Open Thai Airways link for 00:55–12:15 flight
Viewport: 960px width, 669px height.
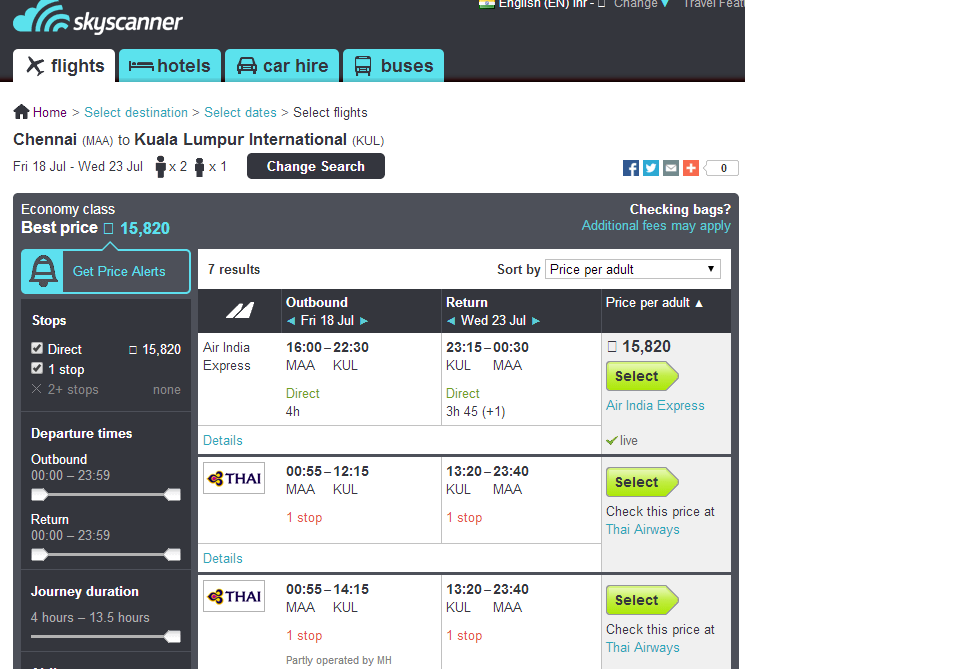point(643,529)
